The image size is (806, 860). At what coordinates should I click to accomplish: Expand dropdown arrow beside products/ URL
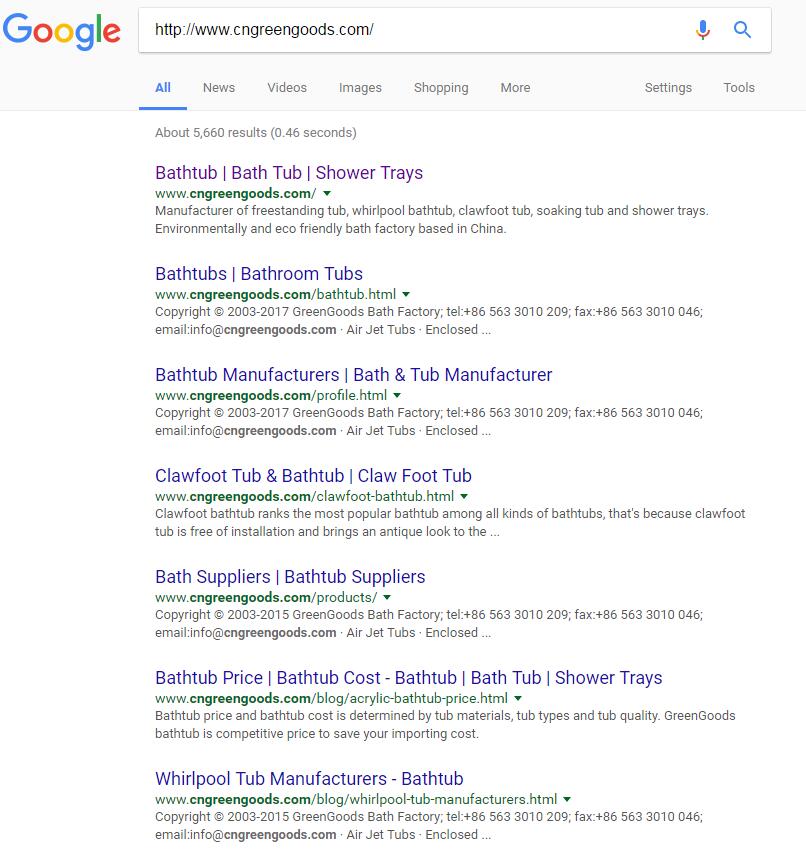coord(387,597)
